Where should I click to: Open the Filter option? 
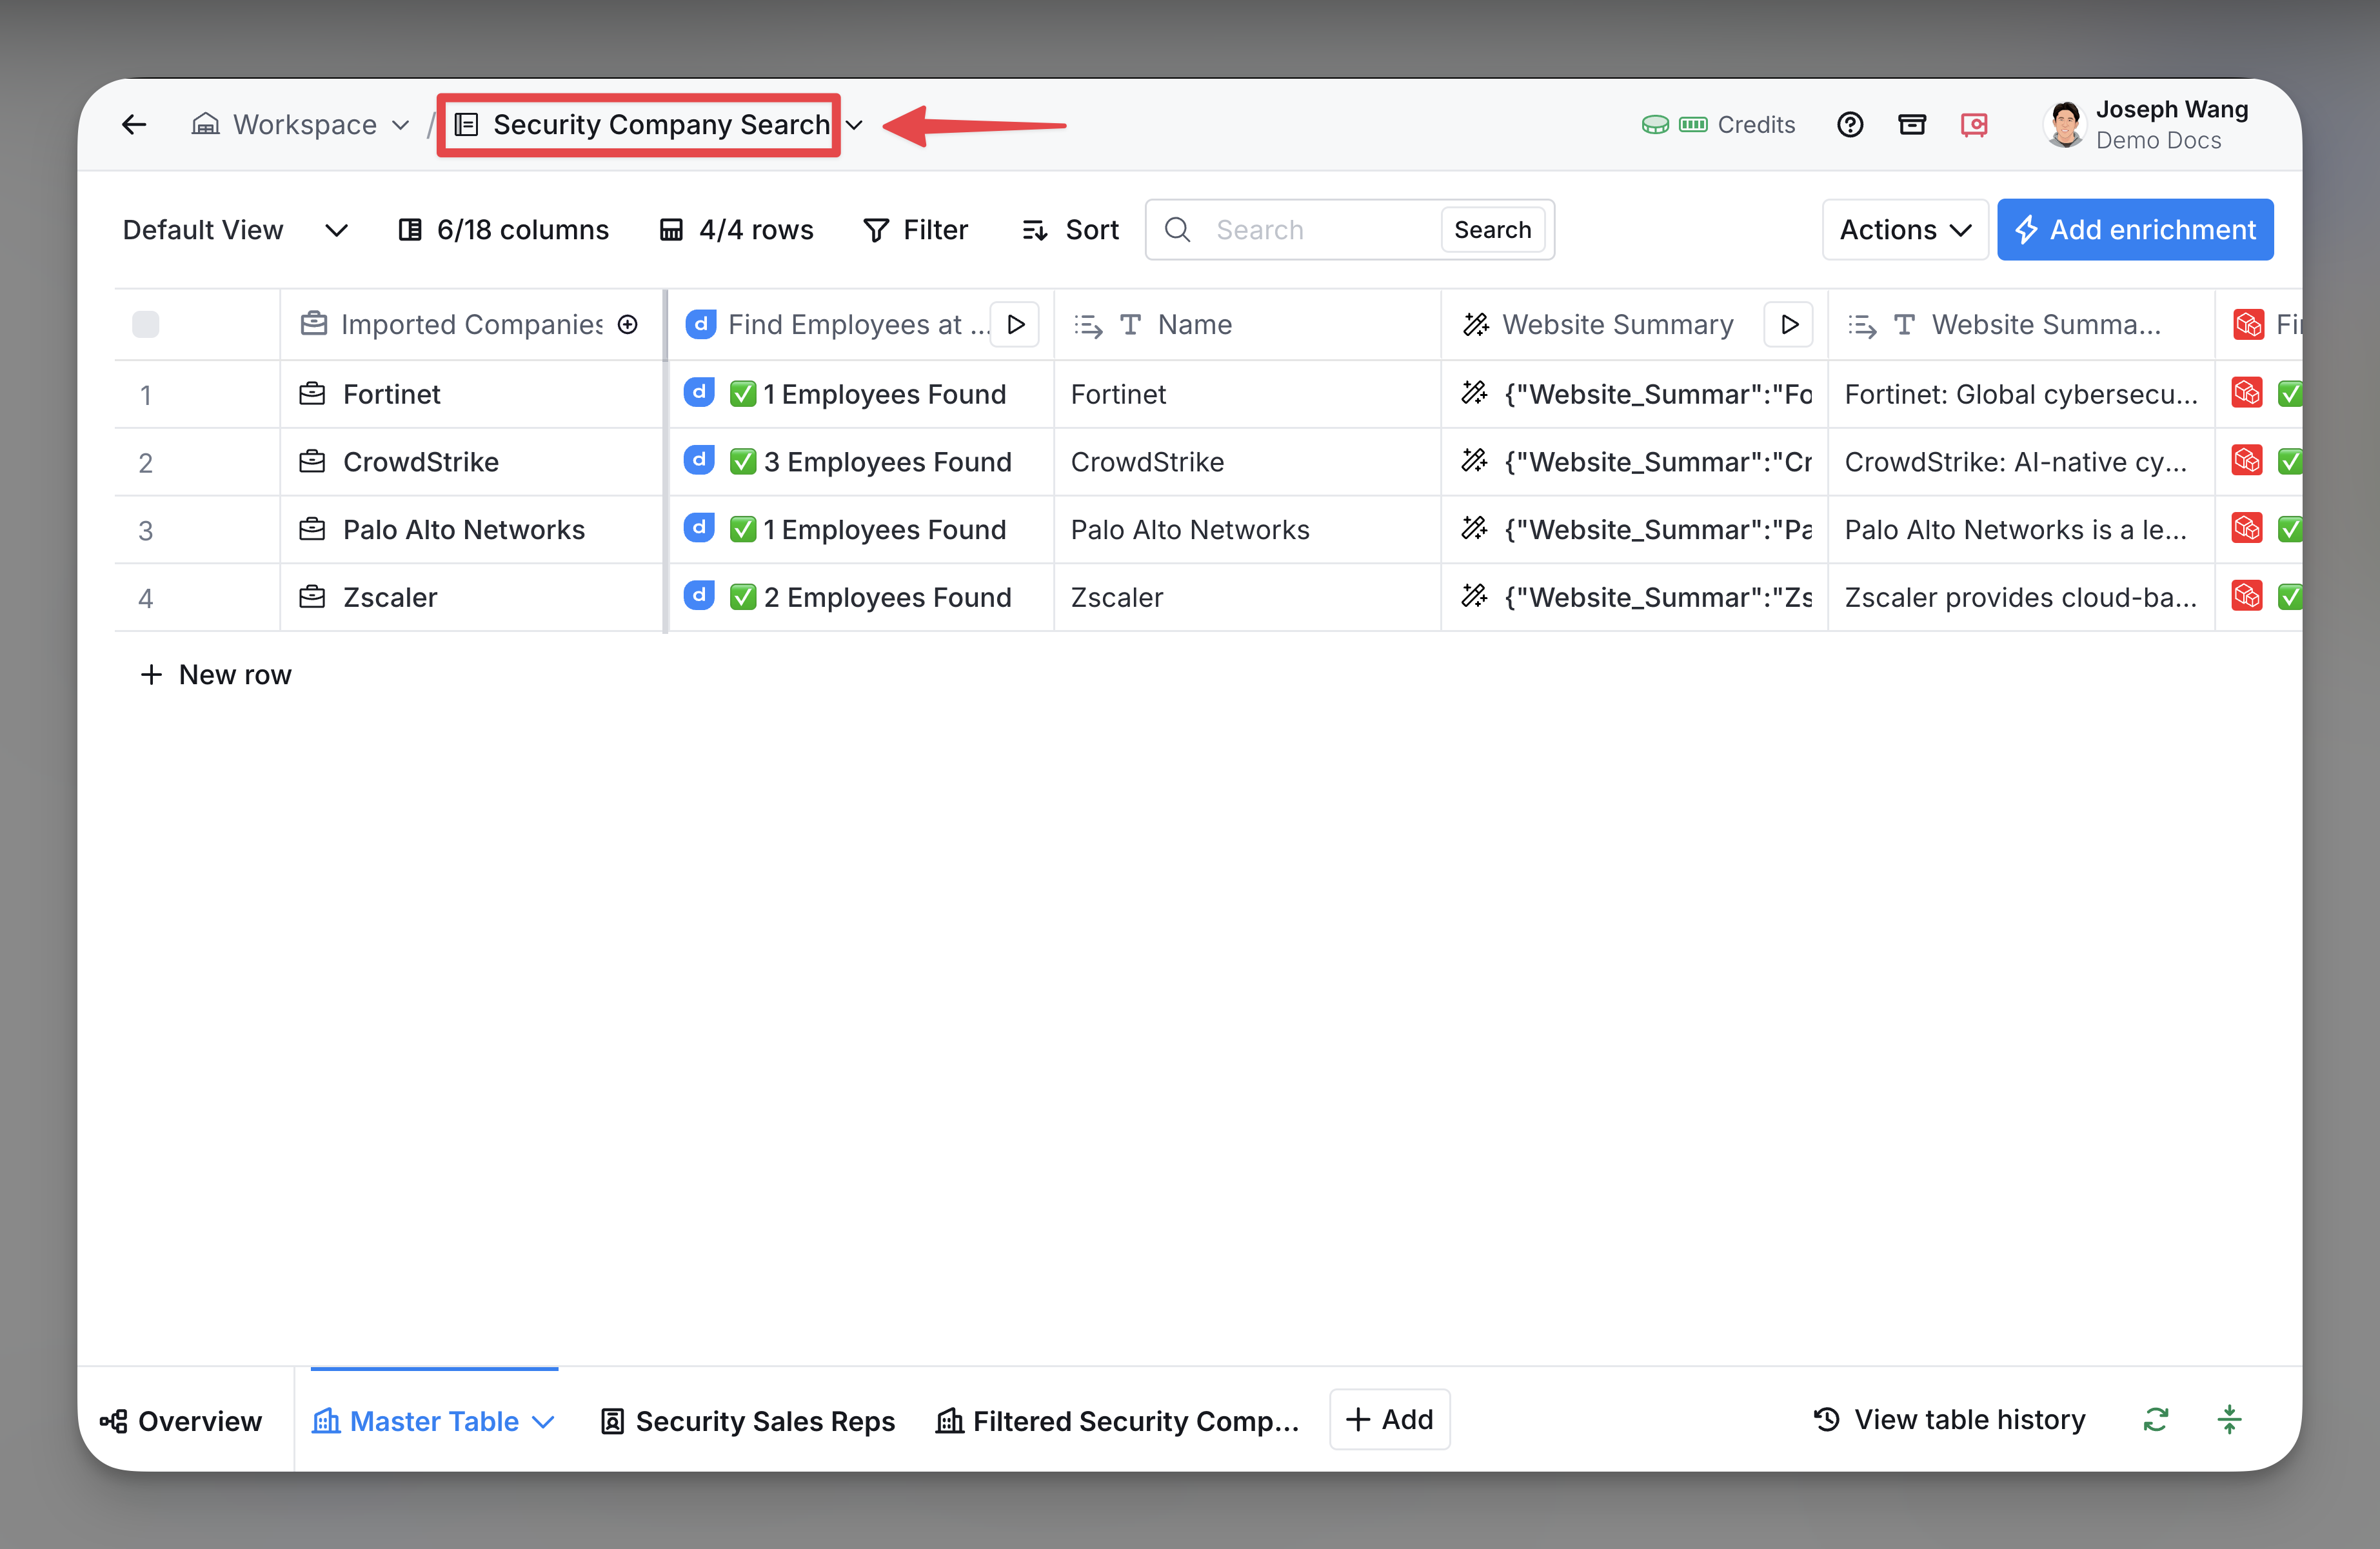tap(916, 230)
